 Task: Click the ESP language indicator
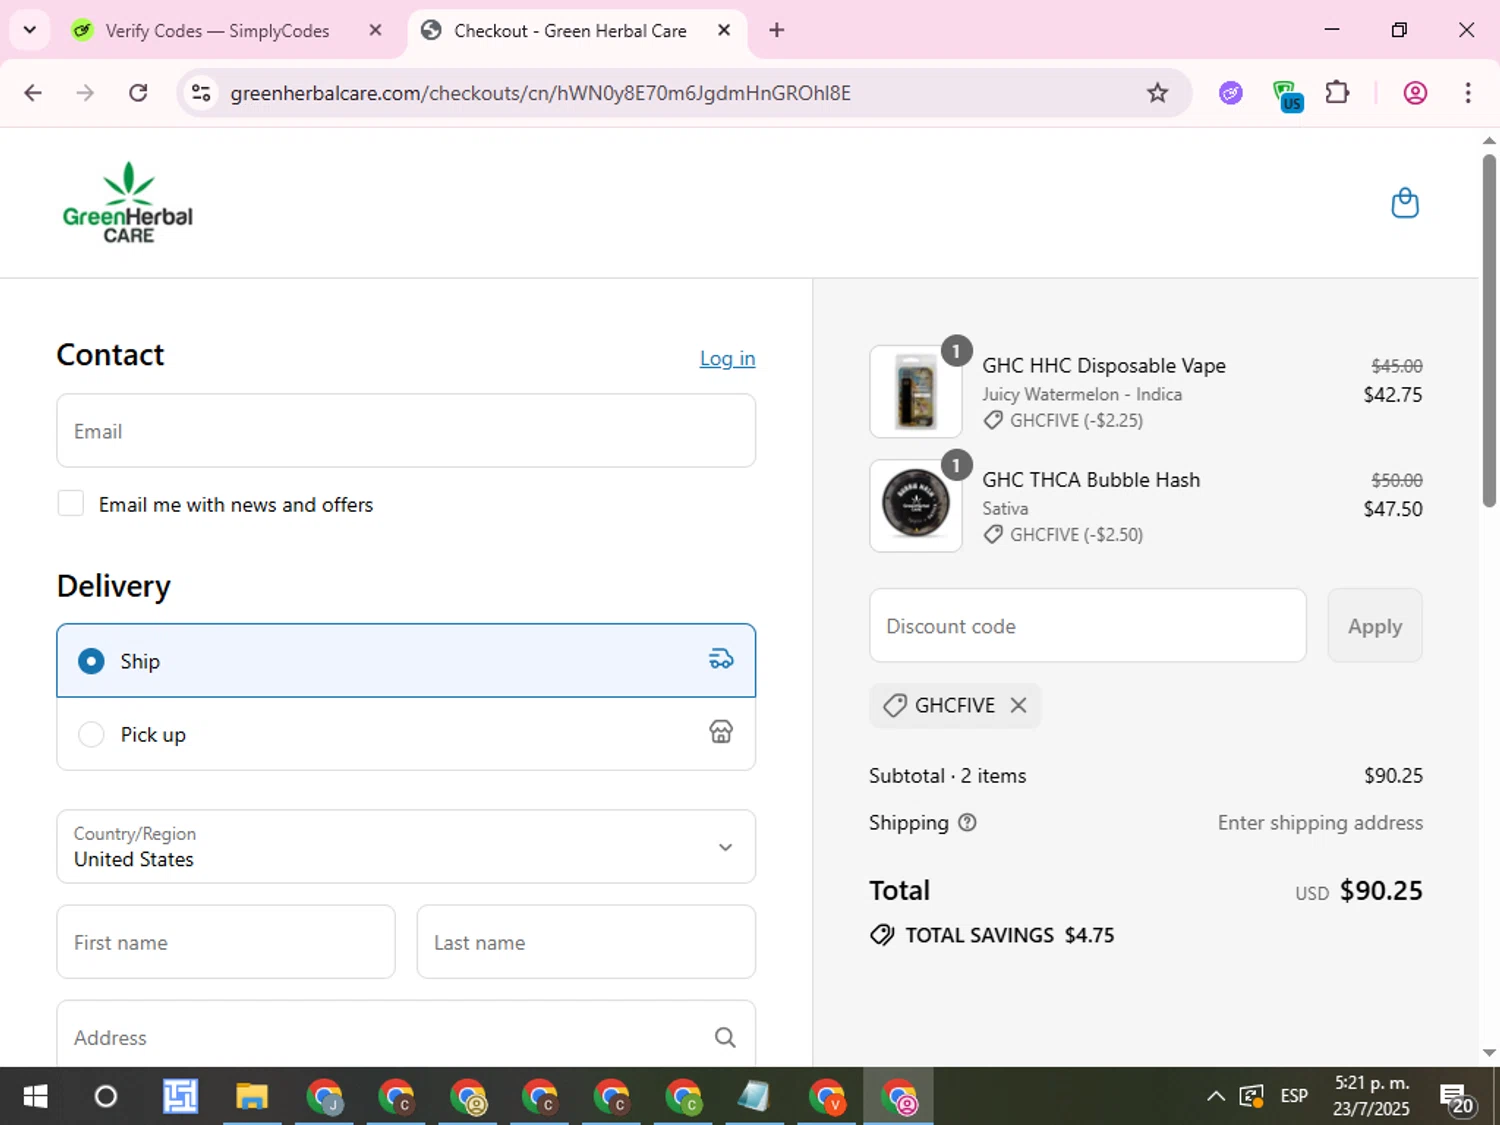[1294, 1096]
